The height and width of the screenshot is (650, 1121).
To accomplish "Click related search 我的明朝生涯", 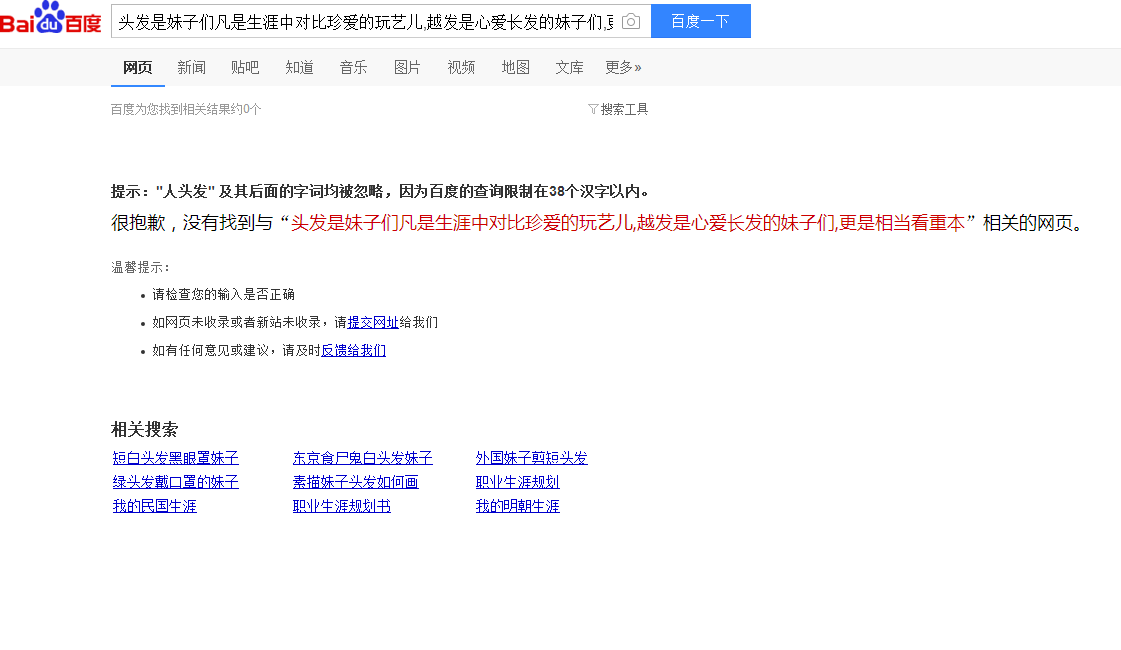I will pos(517,506).
